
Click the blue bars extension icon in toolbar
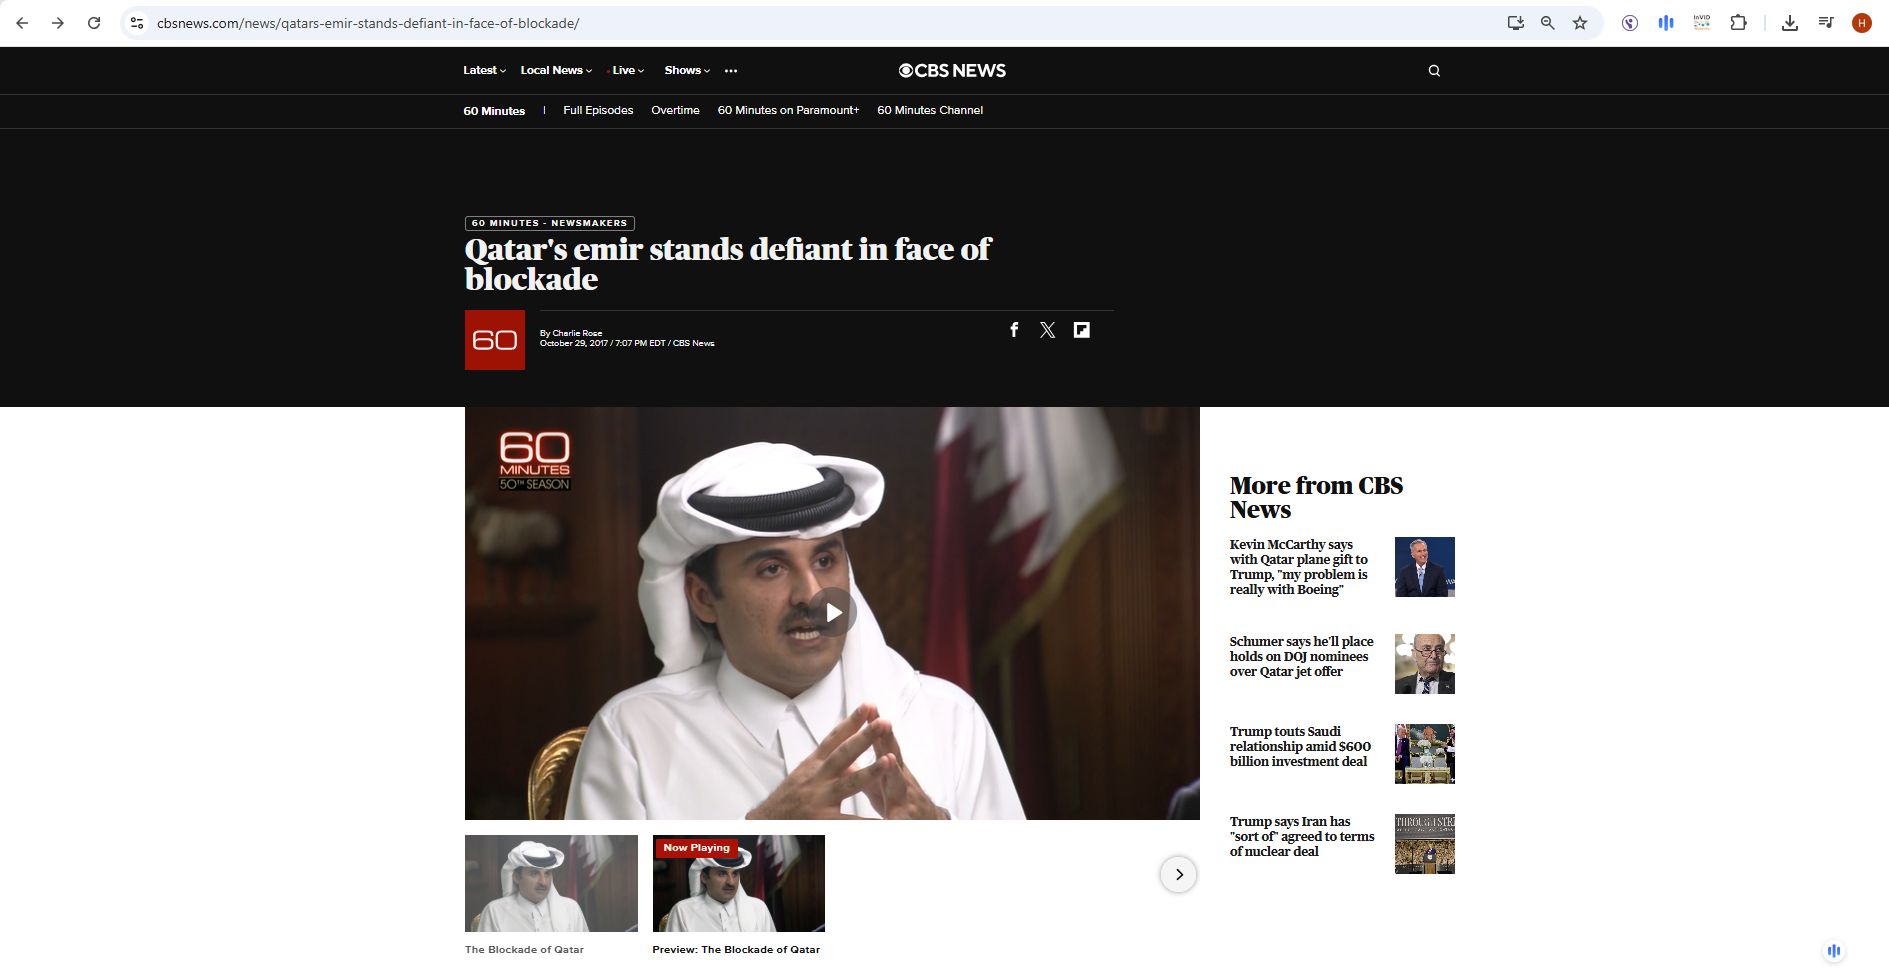(x=1666, y=23)
